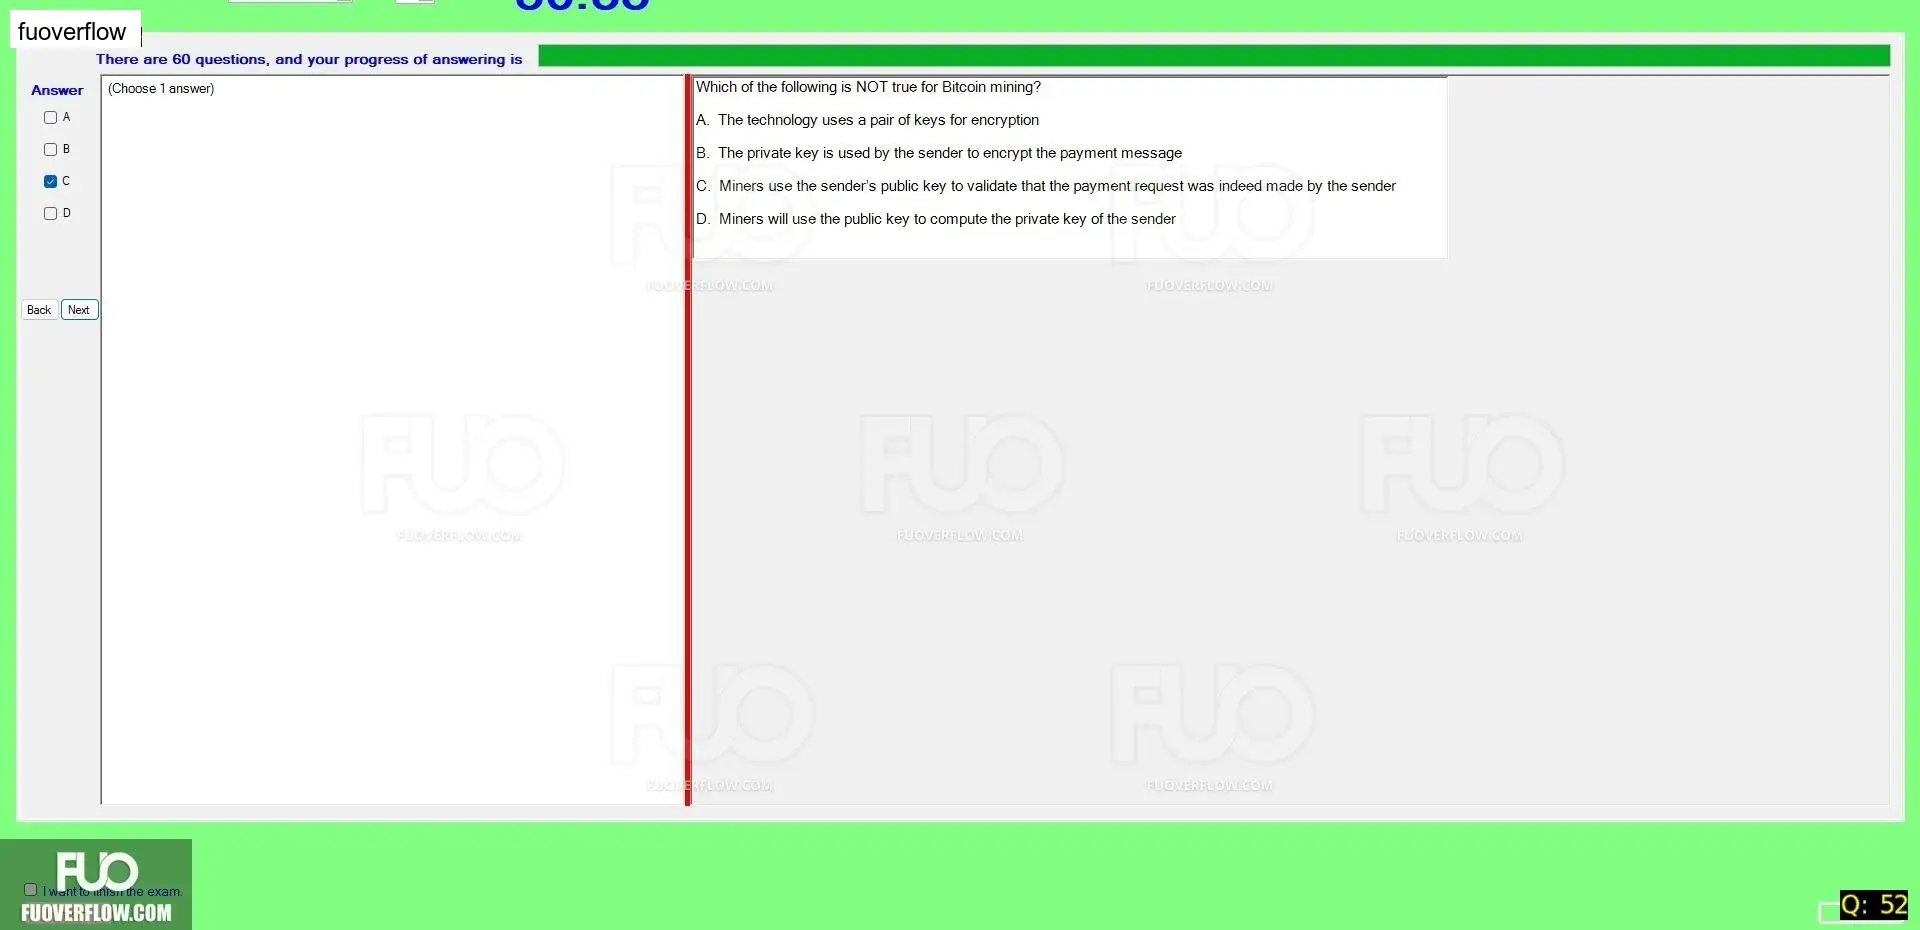
Task: Click the 'Answer' heading label
Action: pos(57,90)
